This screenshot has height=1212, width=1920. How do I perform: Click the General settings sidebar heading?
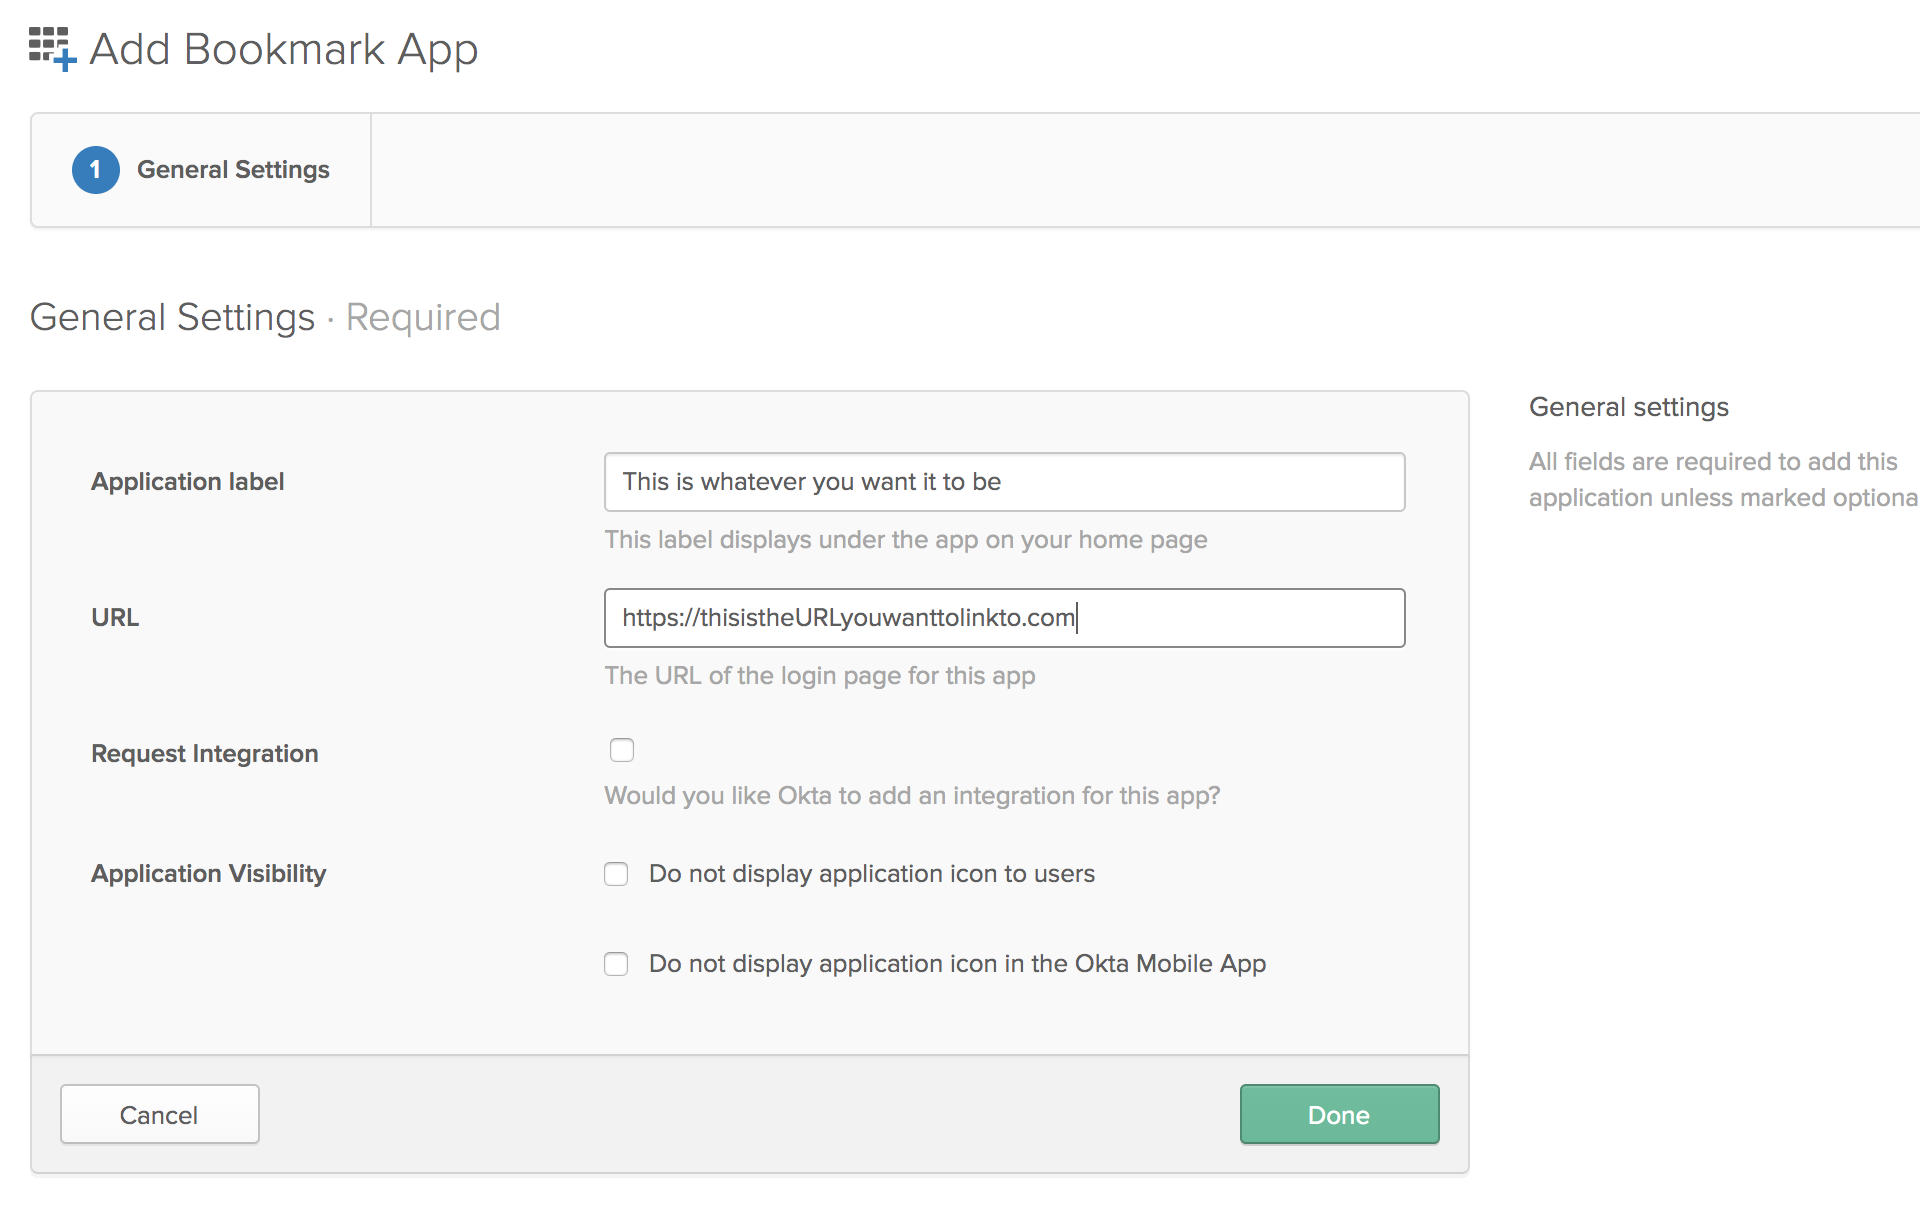coord(1628,406)
